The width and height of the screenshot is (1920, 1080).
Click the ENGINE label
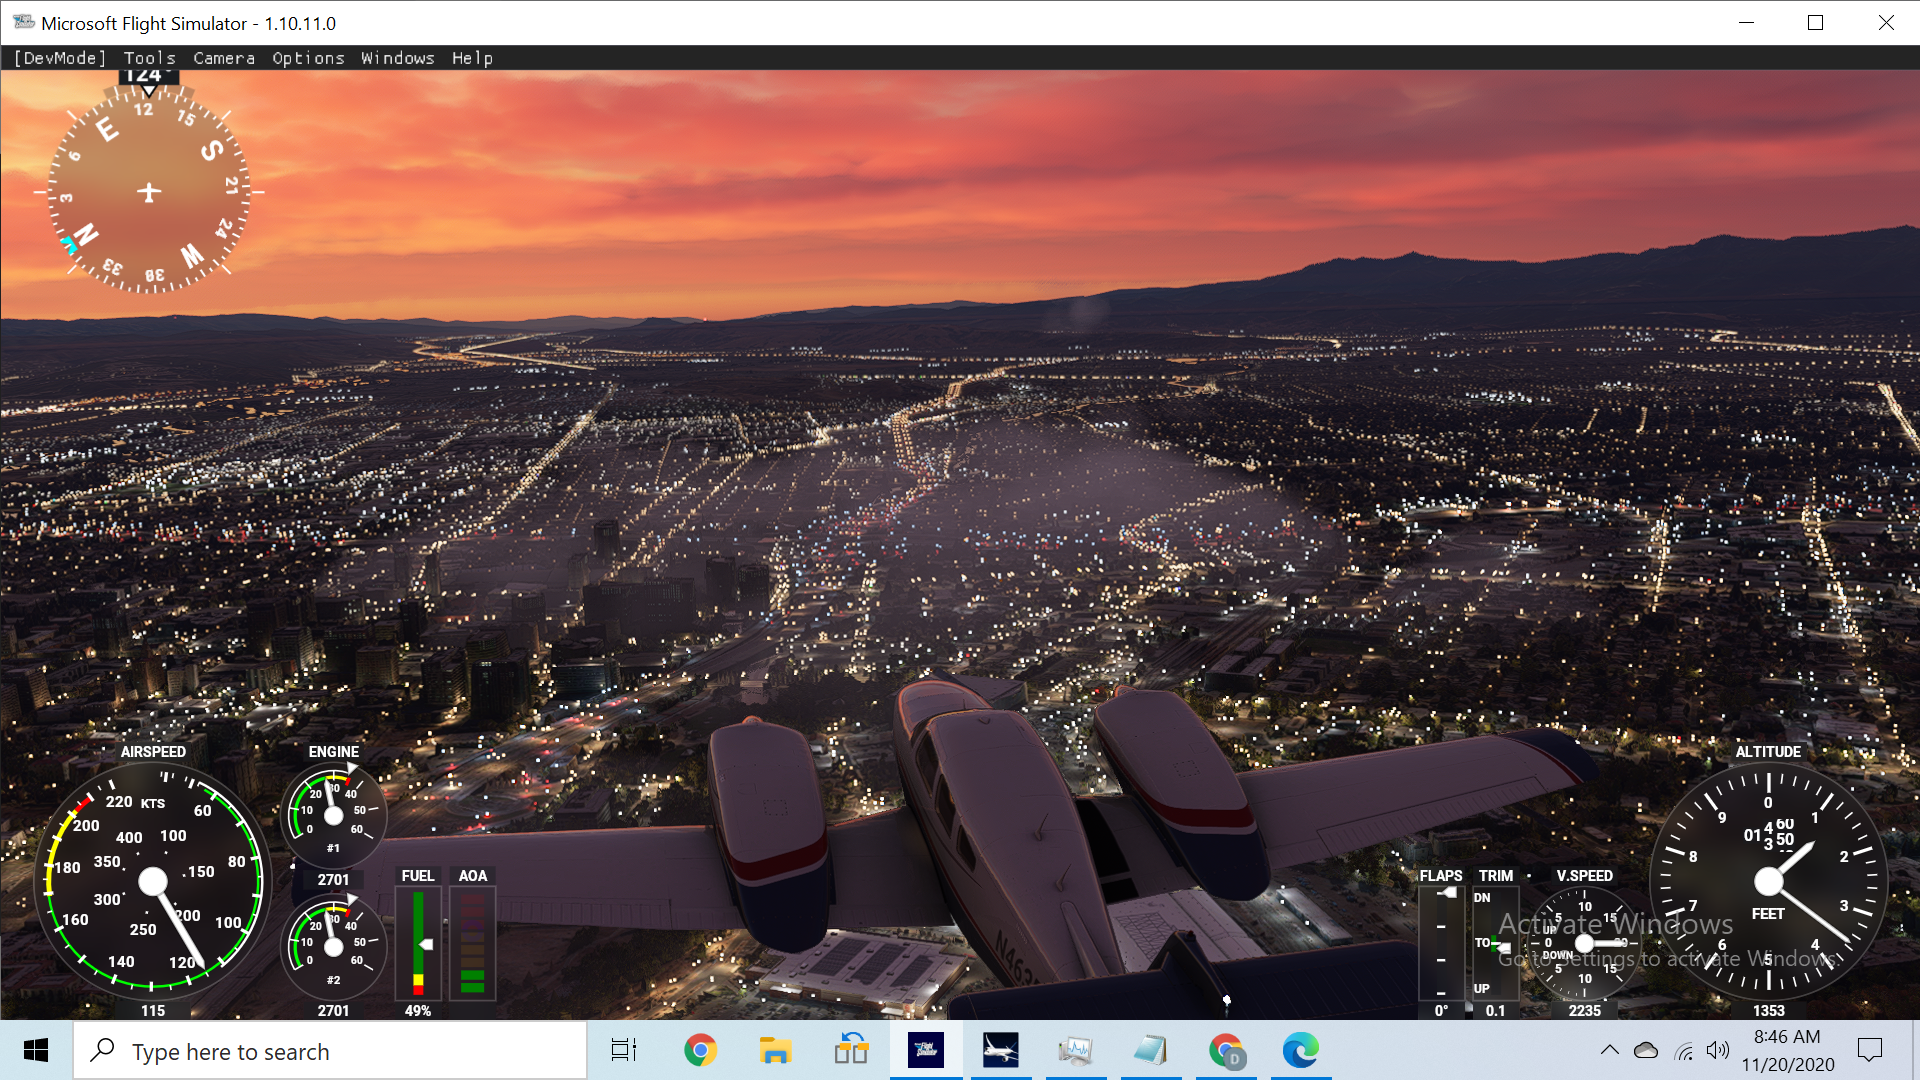point(334,752)
